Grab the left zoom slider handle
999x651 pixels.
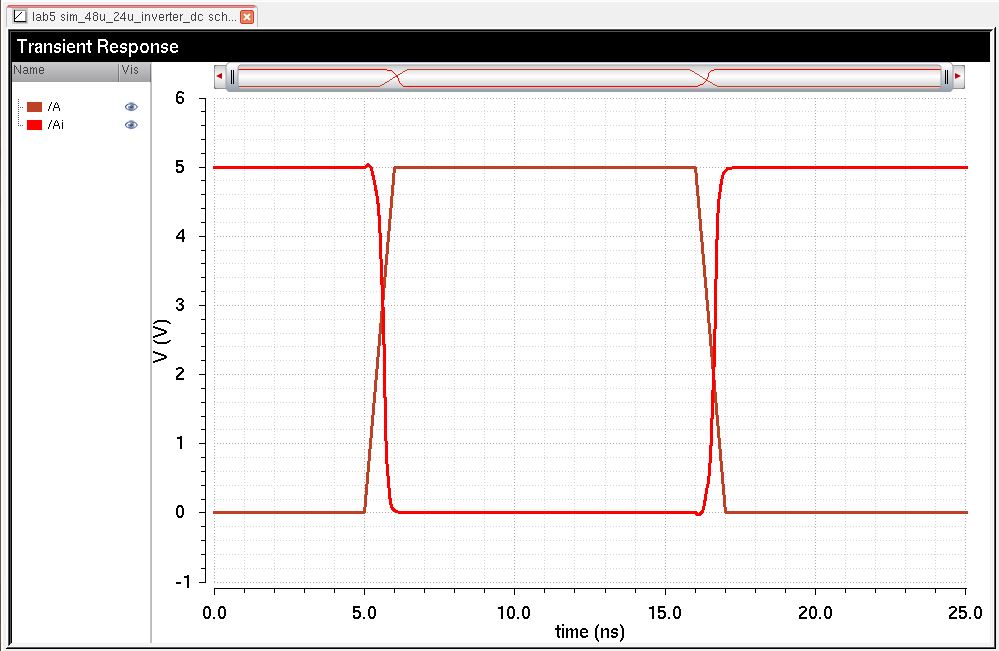tap(232, 76)
